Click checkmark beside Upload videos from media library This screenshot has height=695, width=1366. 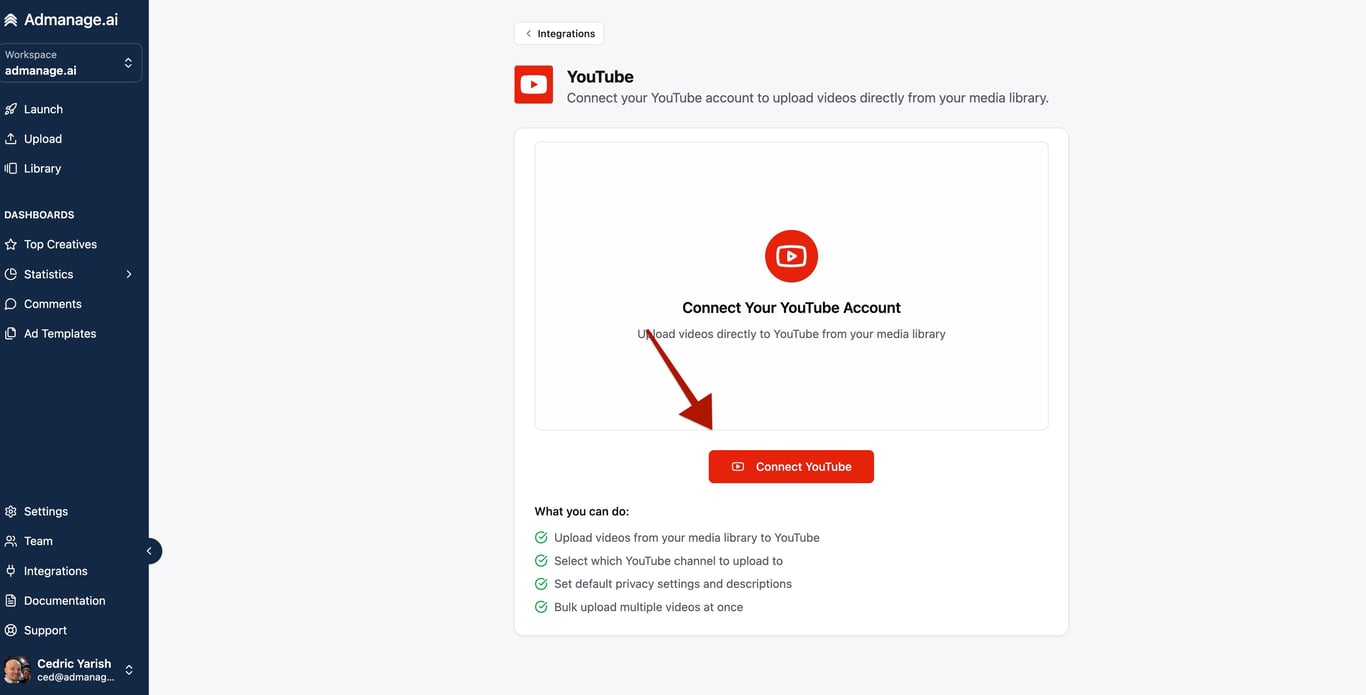coord(541,538)
